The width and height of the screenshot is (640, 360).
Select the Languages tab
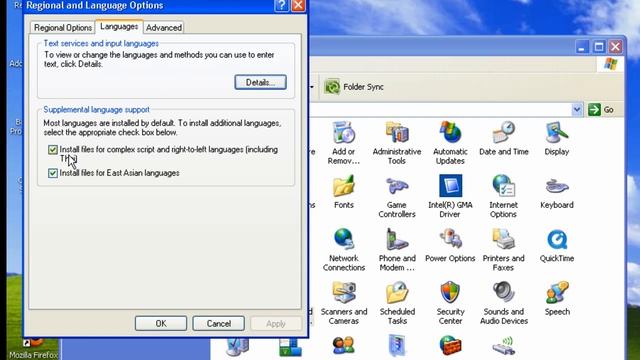click(119, 27)
